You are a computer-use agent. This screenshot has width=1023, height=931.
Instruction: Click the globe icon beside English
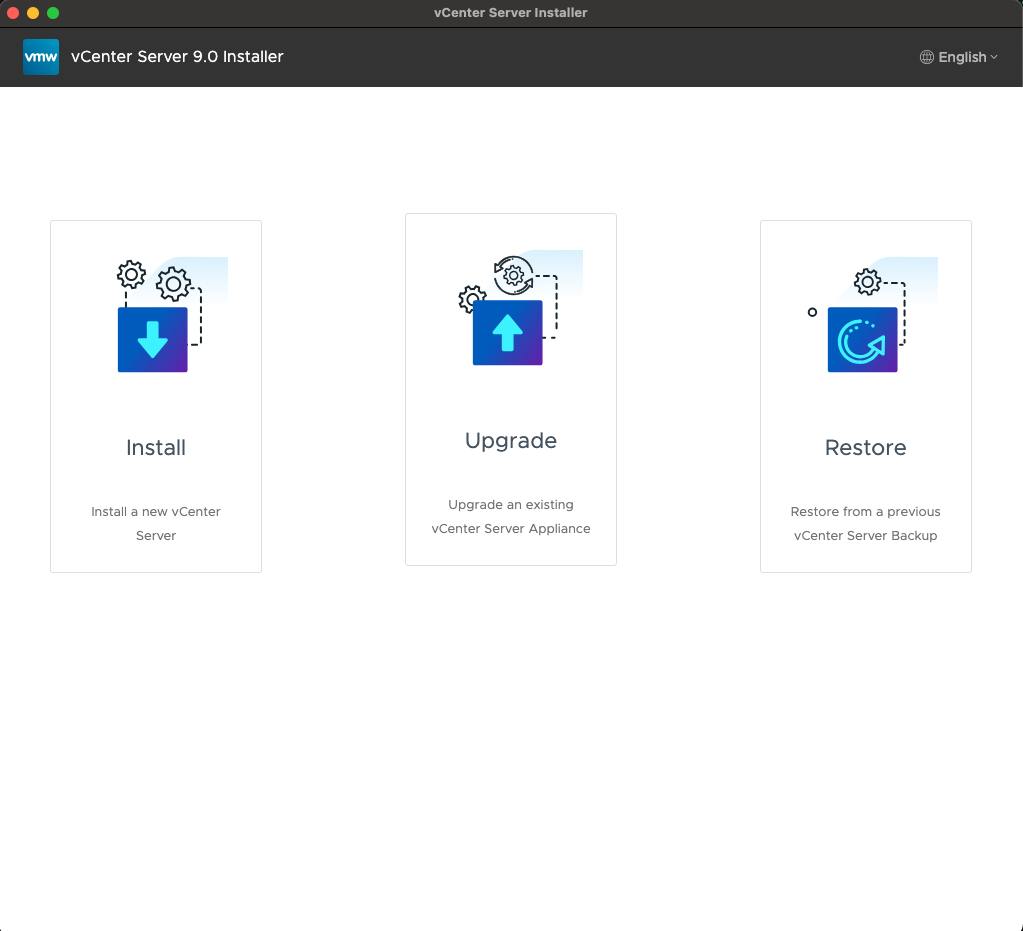(x=926, y=57)
